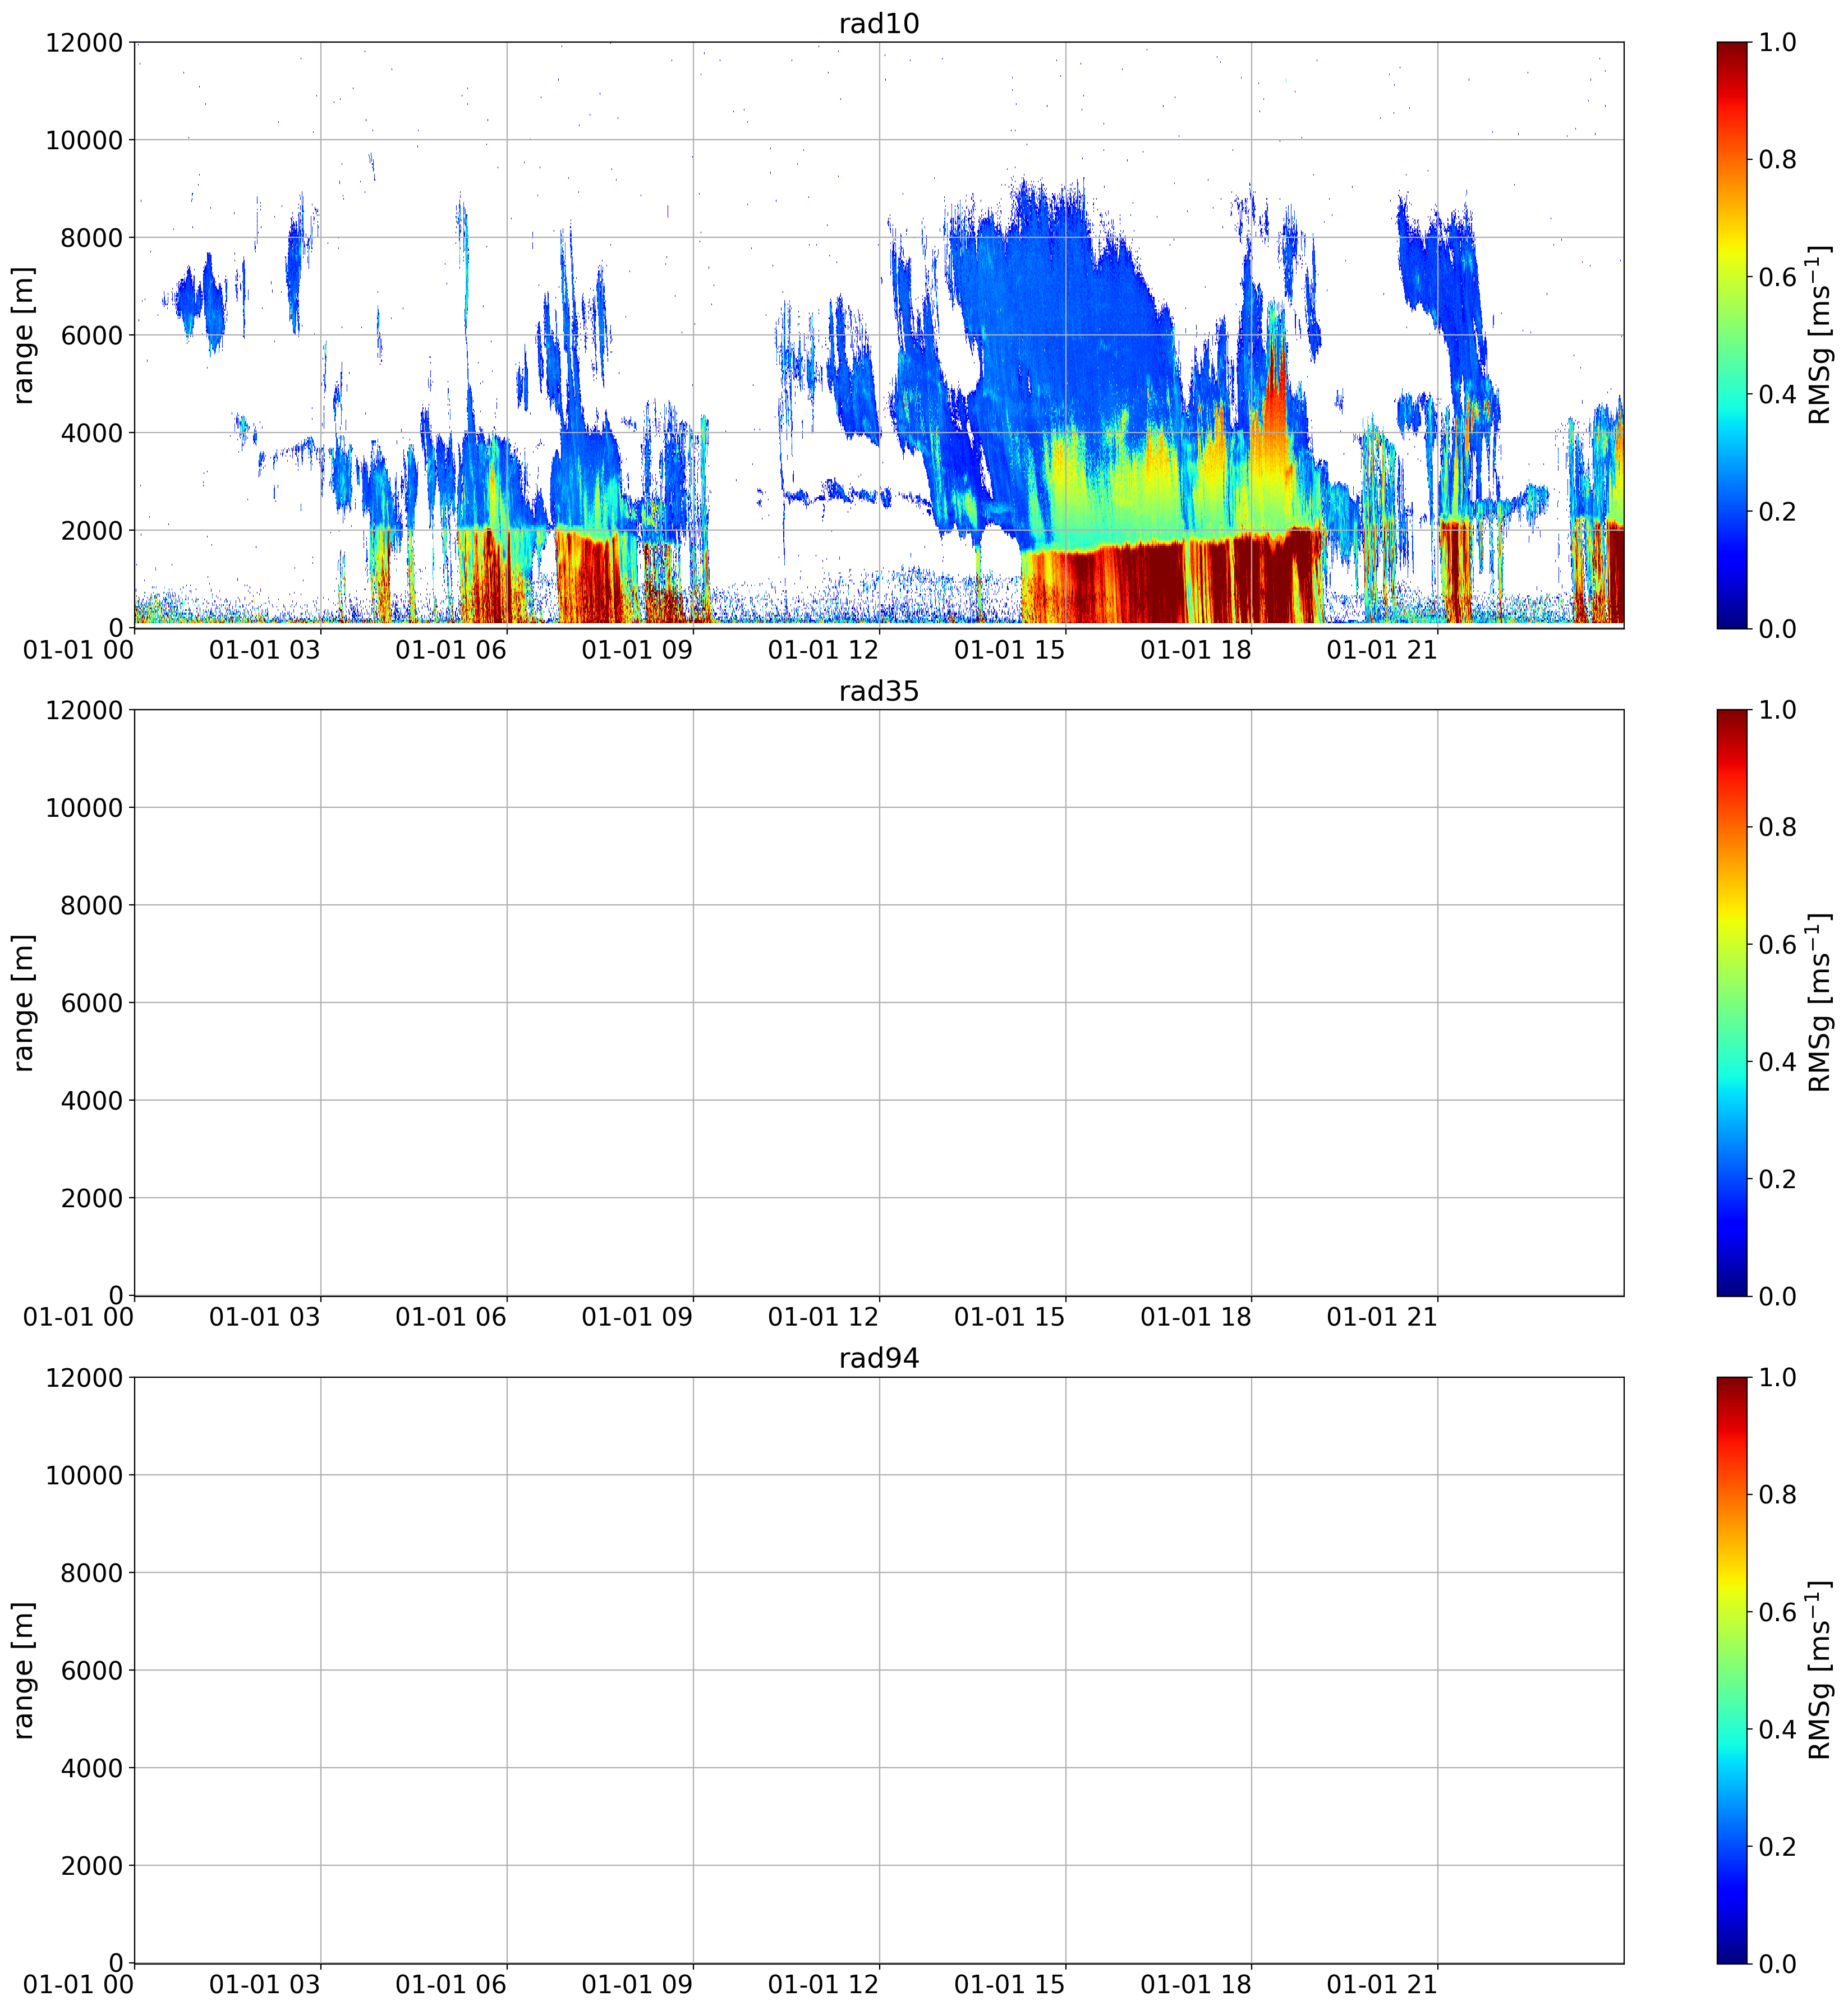Click the rad35 plot title
The width and height of the screenshot is (1848, 2010).
click(878, 691)
